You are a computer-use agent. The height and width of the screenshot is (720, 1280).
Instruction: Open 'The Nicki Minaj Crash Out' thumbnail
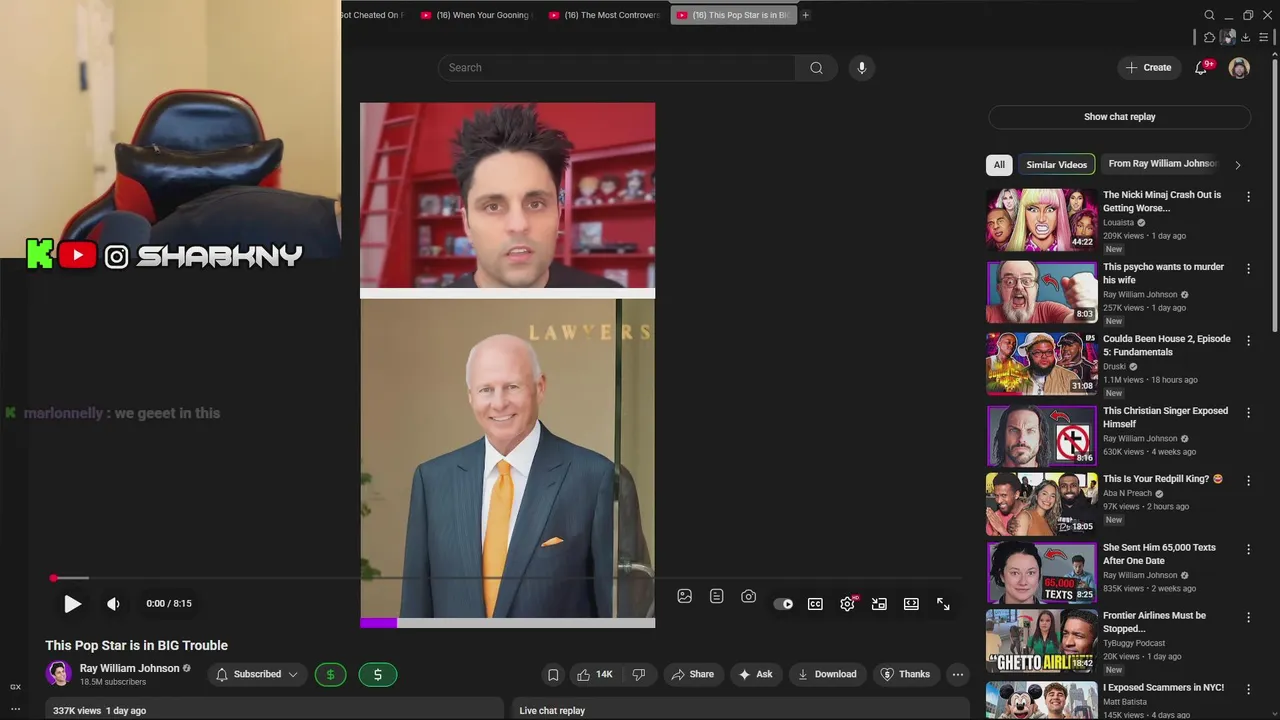pos(1042,220)
